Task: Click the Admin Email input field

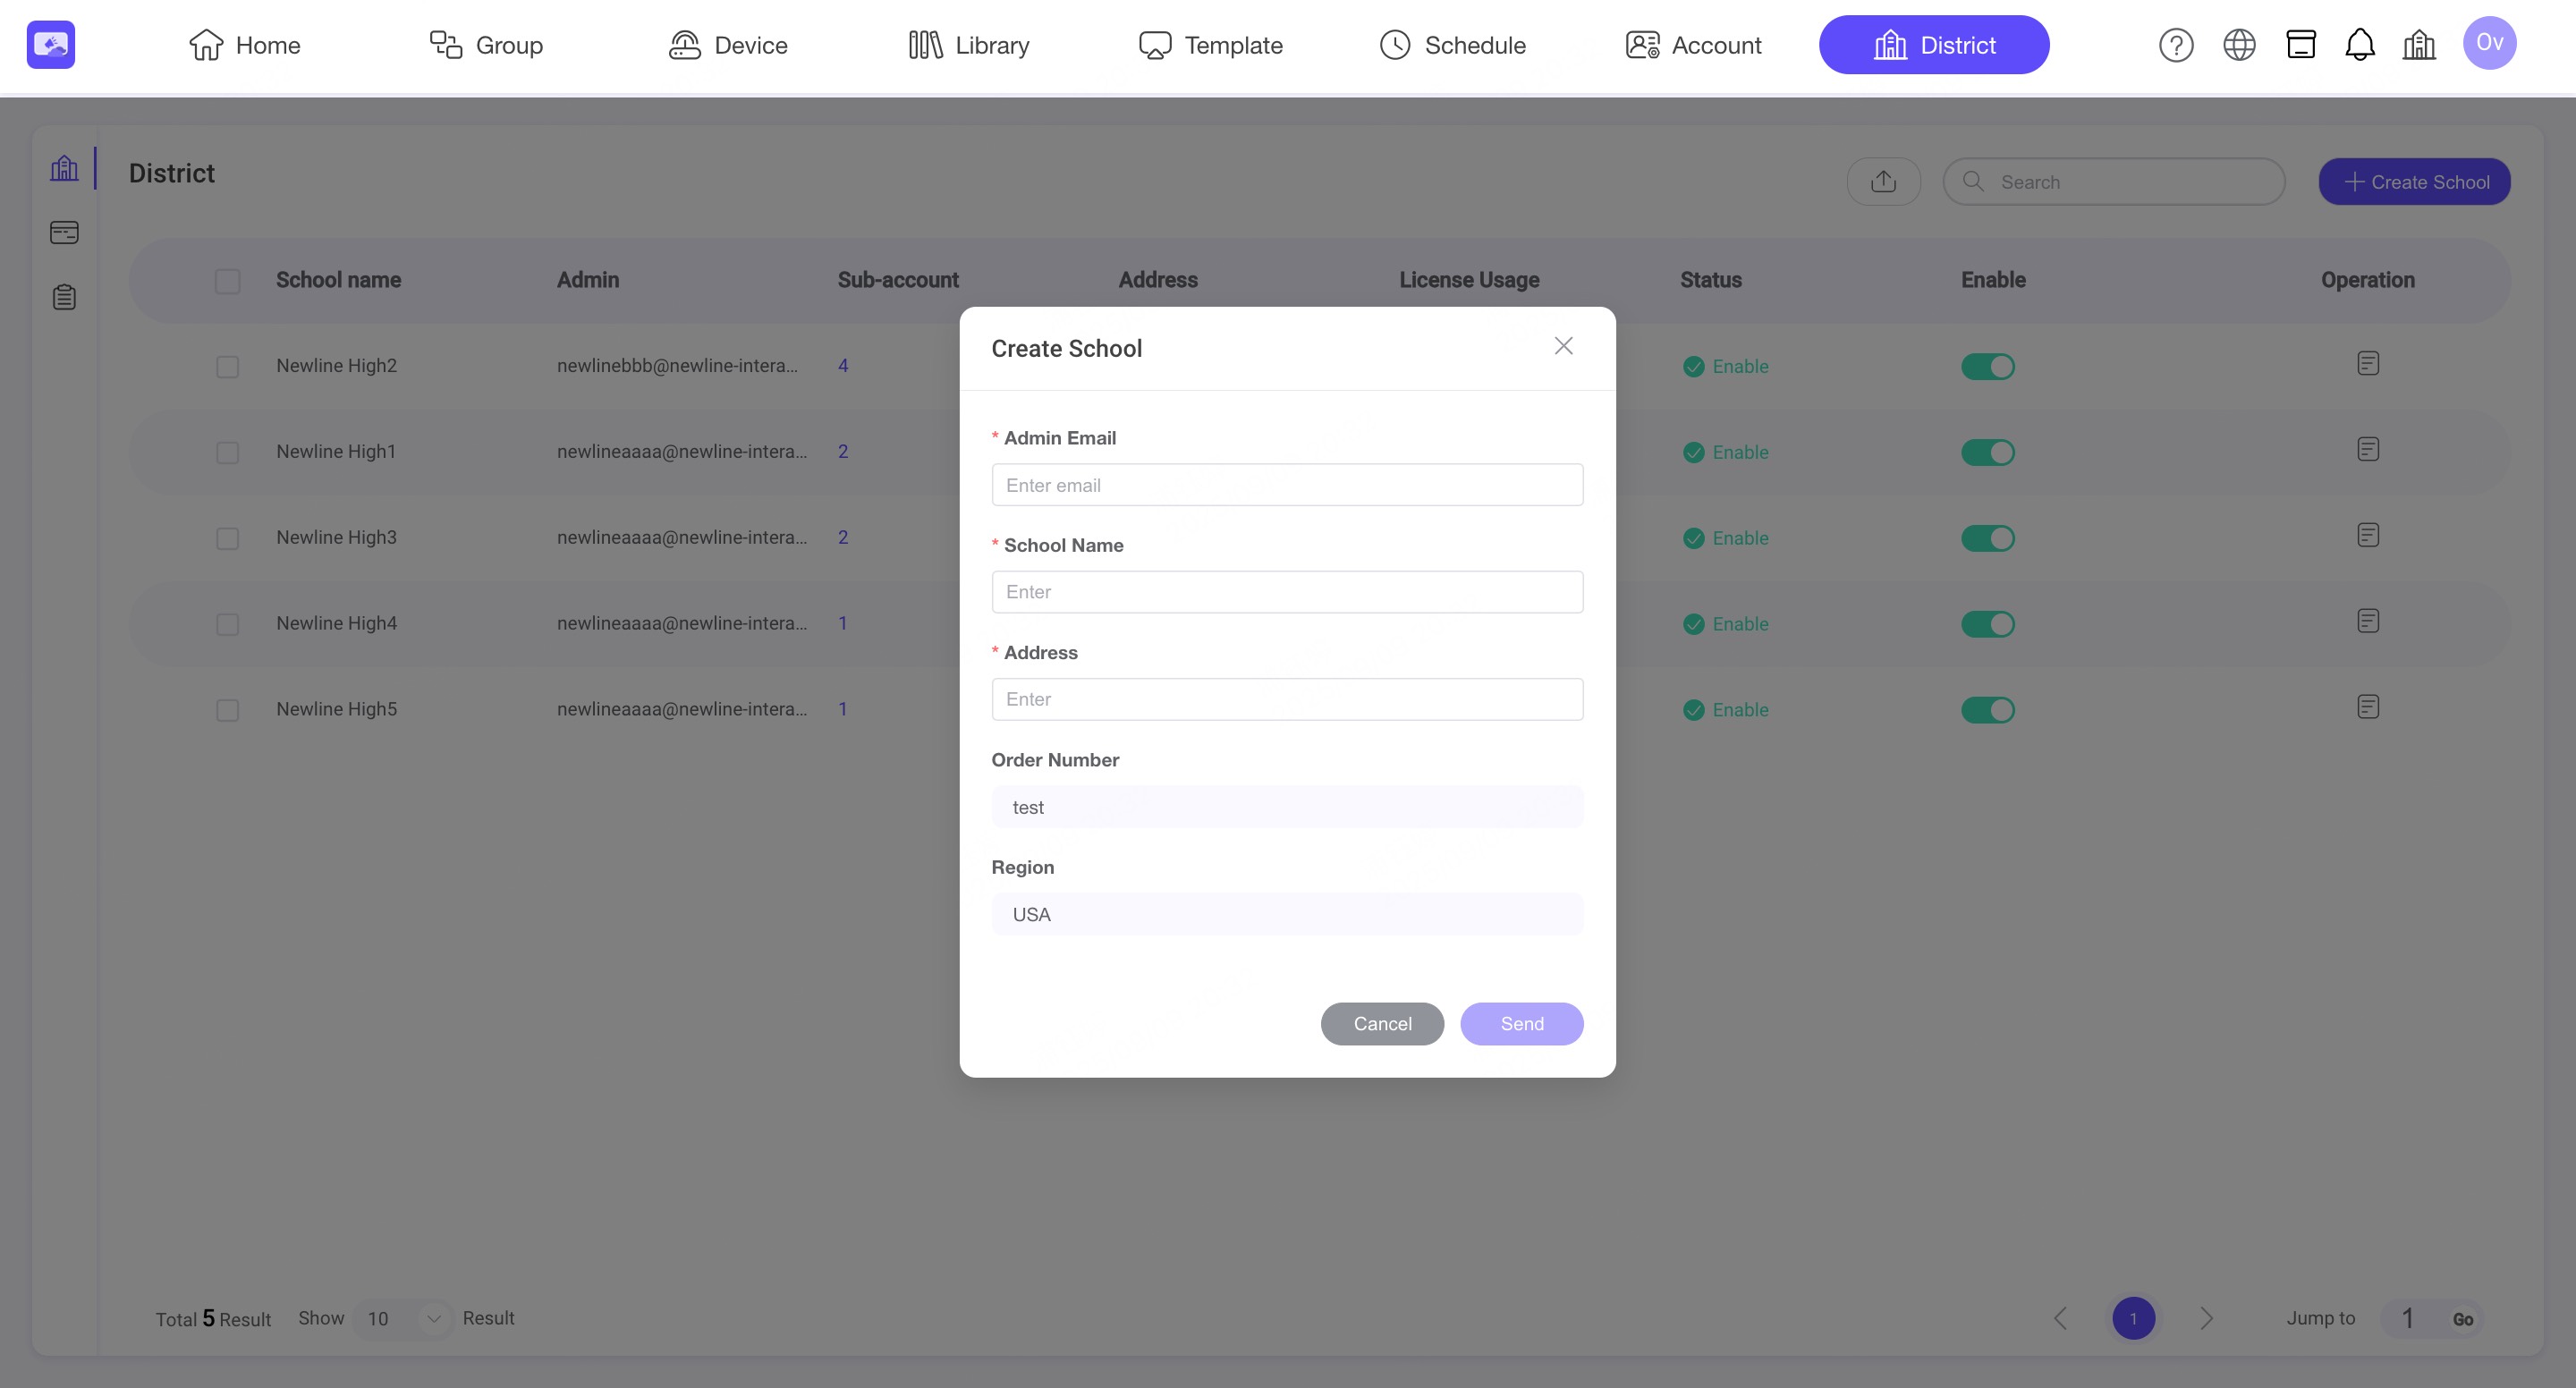Action: click(1287, 485)
